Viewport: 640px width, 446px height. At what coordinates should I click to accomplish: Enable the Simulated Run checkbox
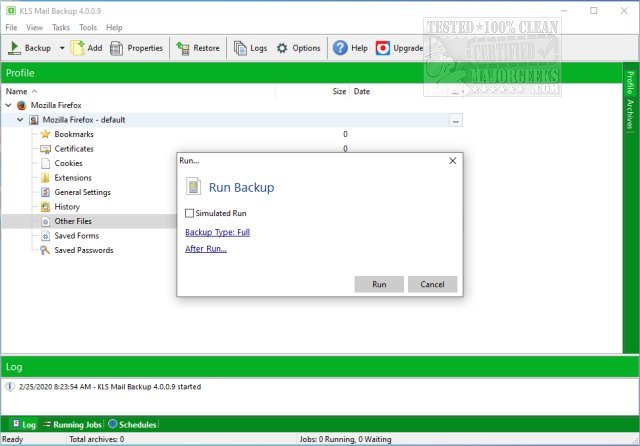pyautogui.click(x=189, y=213)
